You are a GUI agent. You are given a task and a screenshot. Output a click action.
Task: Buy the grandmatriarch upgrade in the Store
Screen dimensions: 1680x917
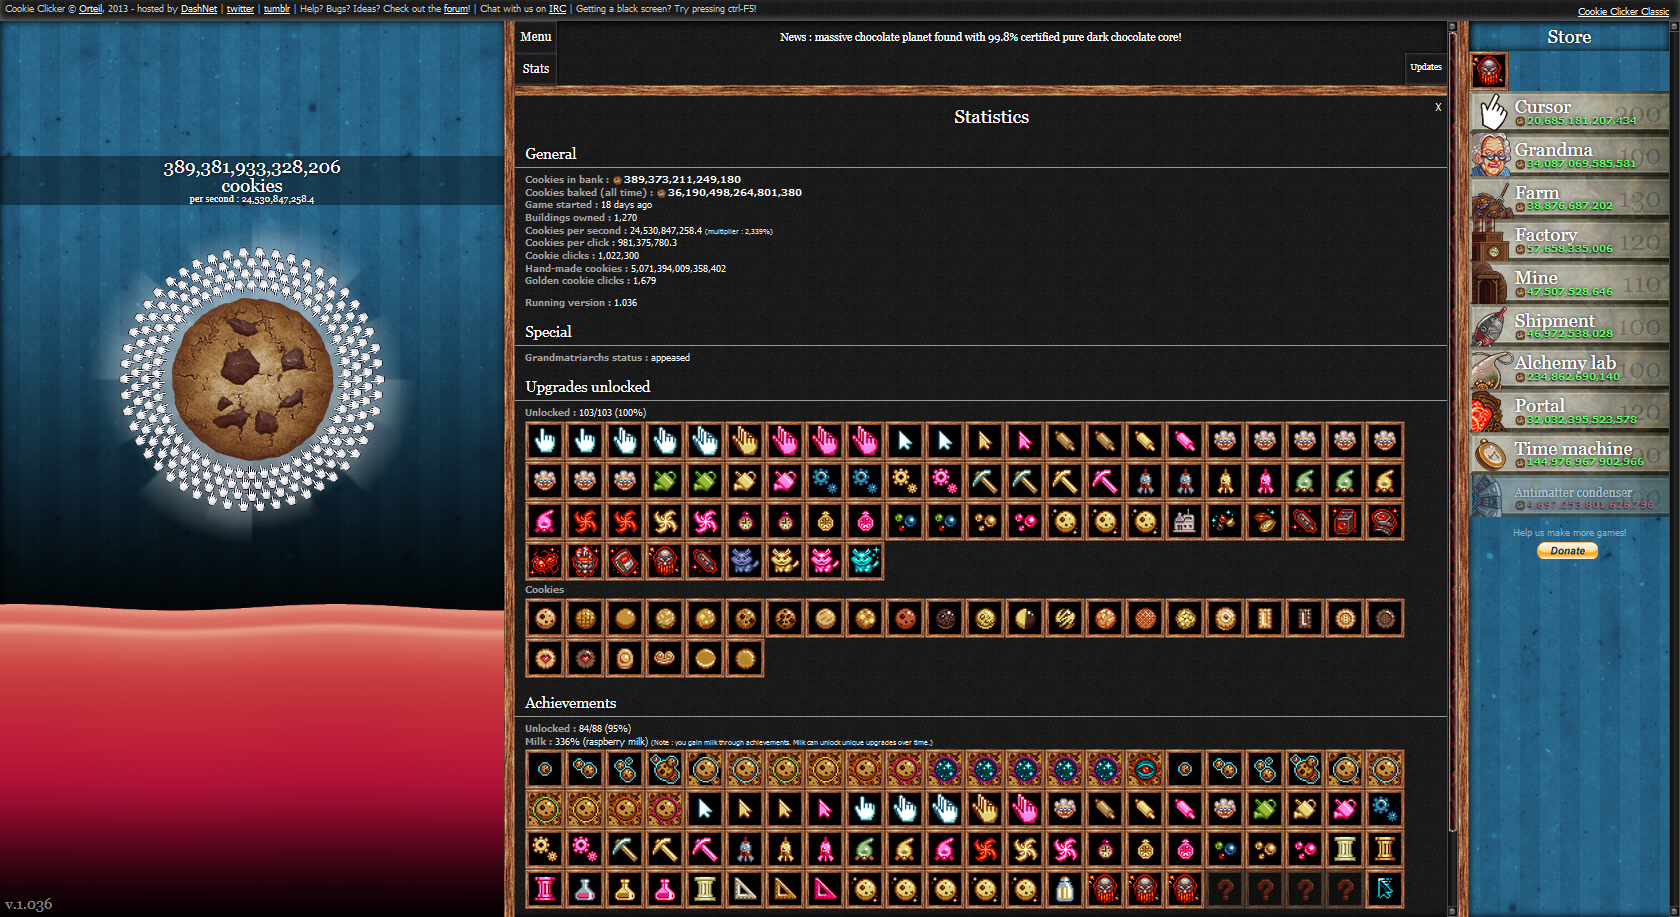click(x=1489, y=71)
